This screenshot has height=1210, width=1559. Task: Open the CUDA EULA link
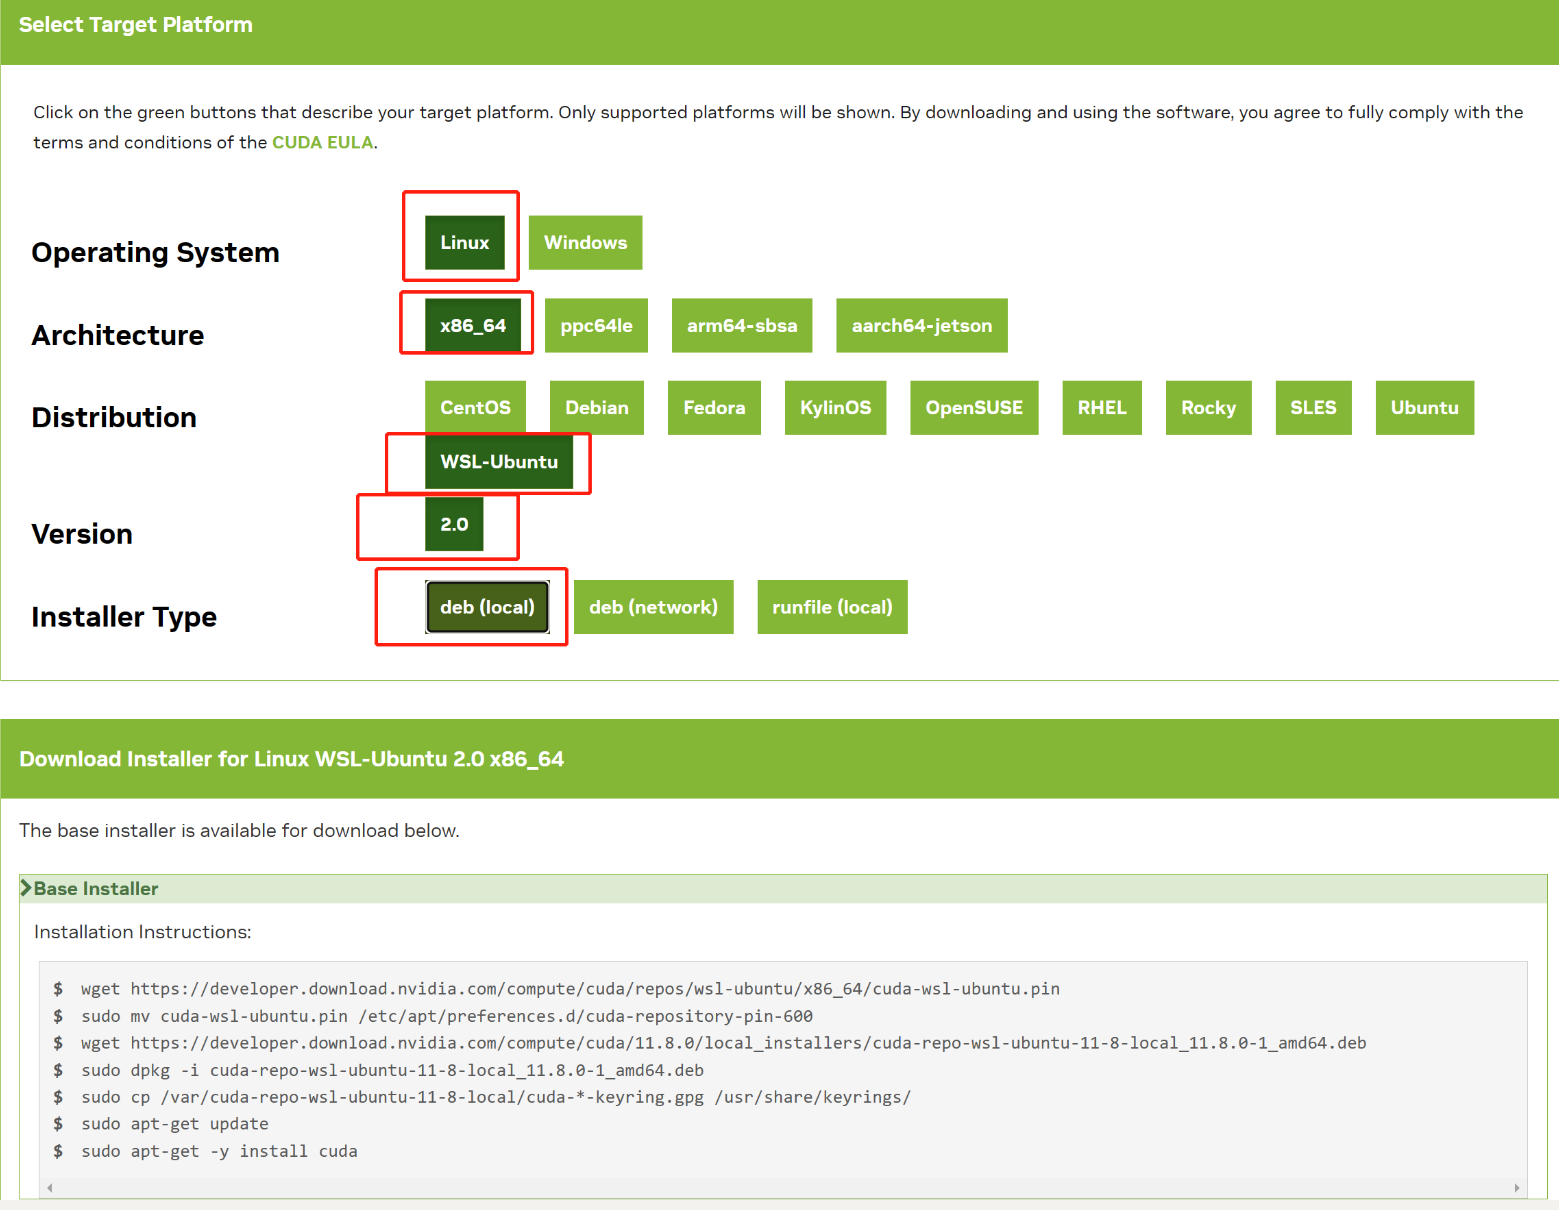coord(322,142)
